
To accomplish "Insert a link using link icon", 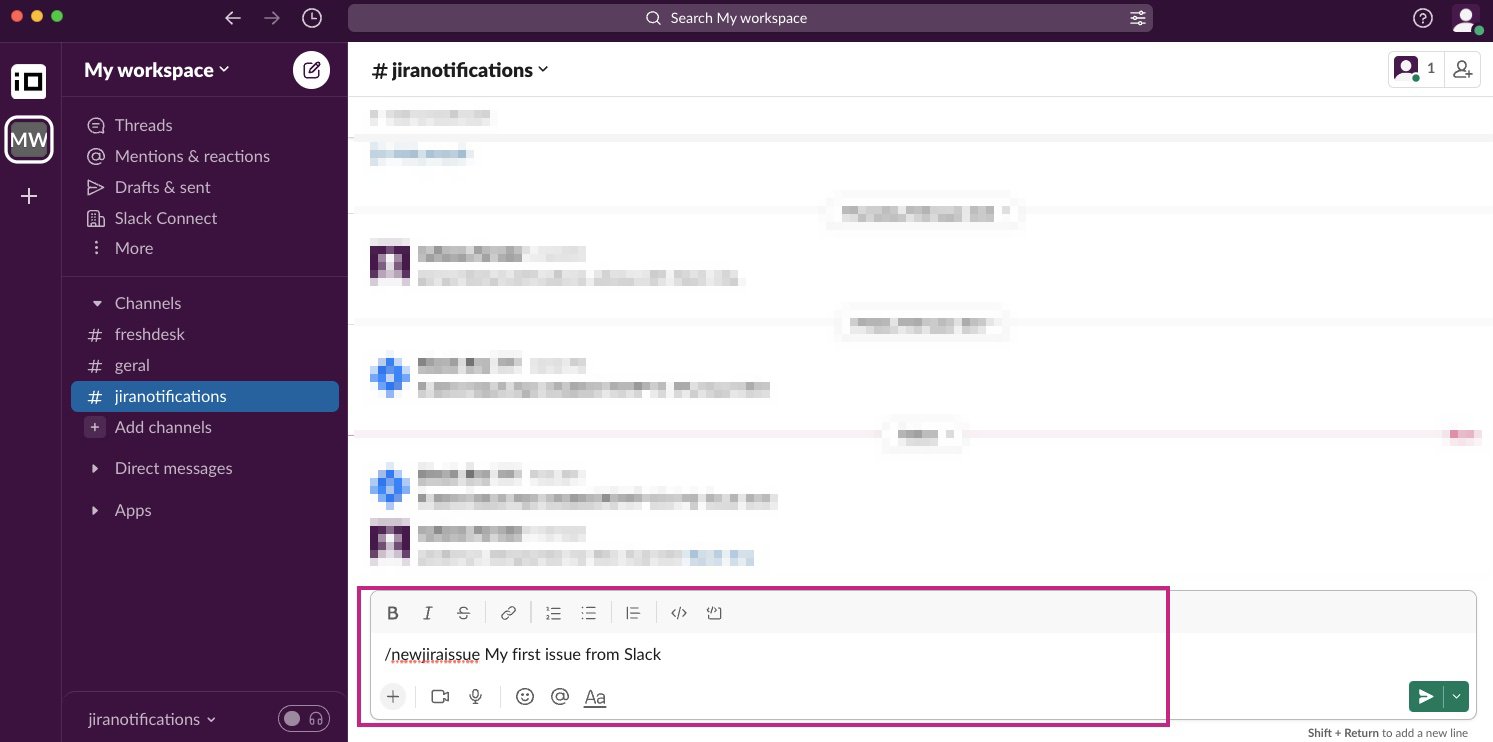I will [x=508, y=613].
